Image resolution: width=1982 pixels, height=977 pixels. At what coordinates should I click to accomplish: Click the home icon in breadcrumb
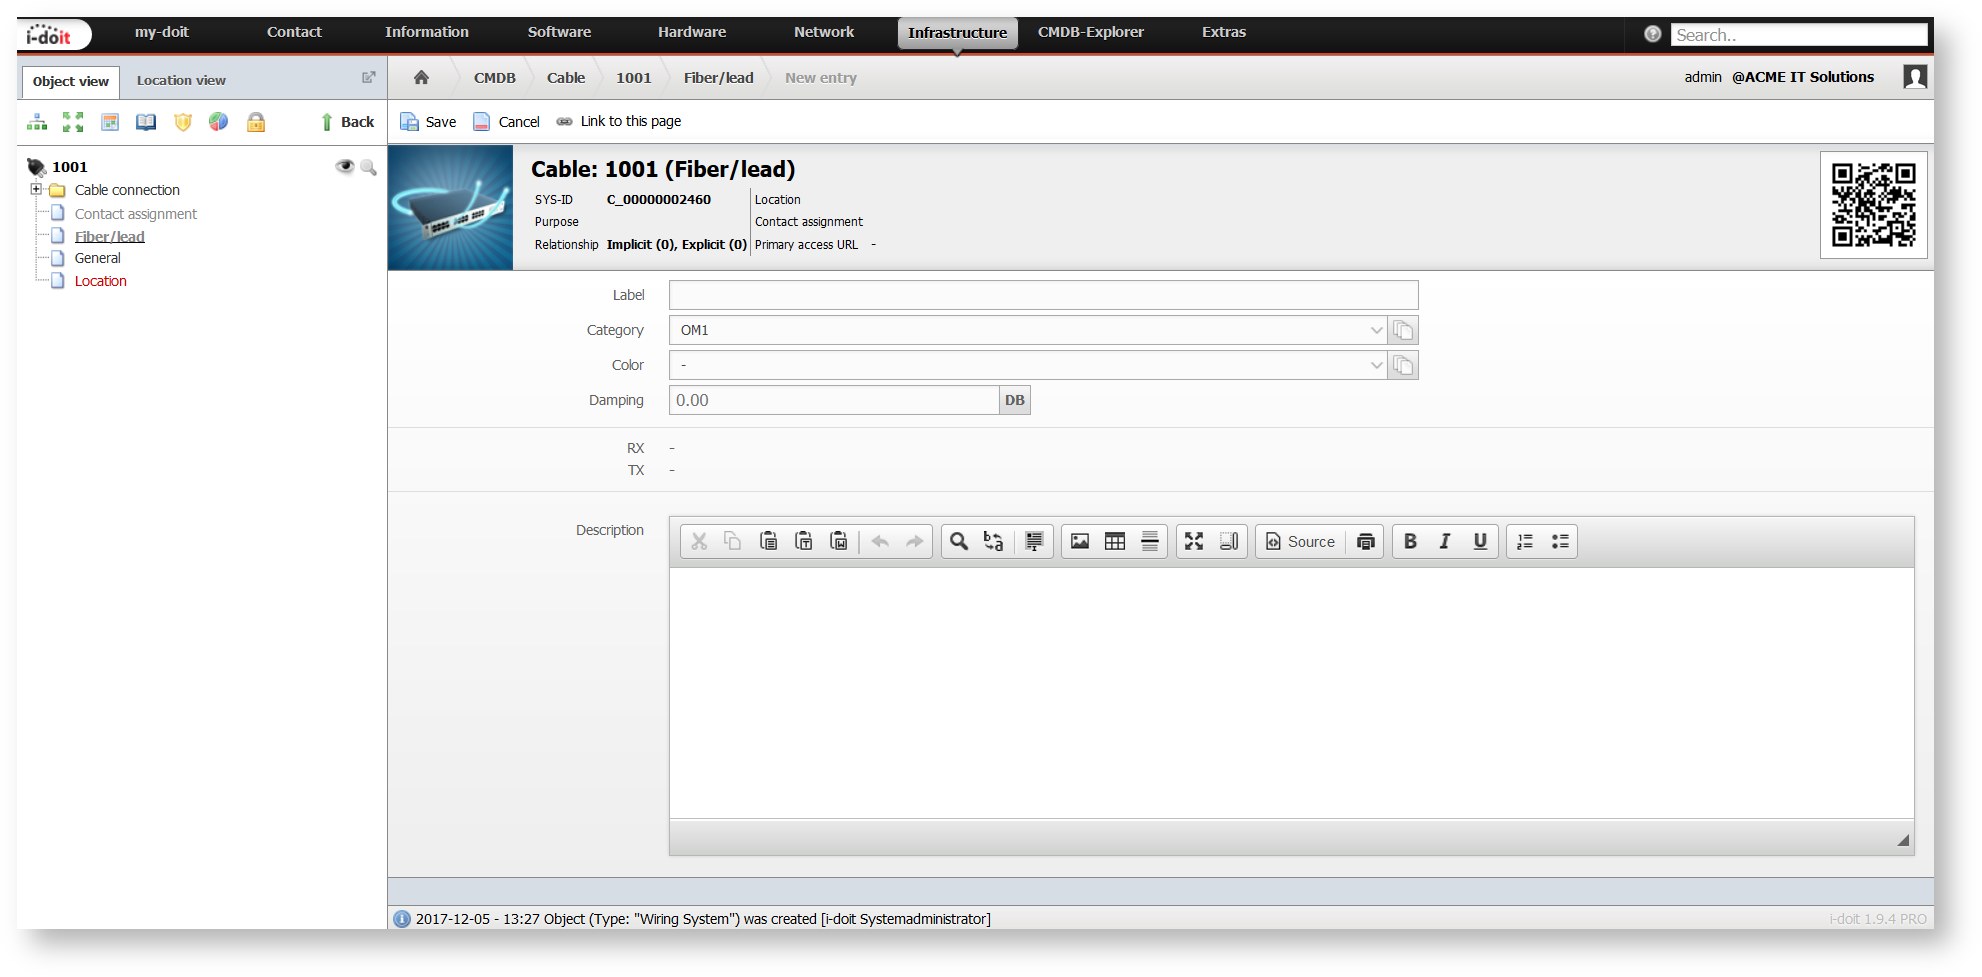point(421,78)
